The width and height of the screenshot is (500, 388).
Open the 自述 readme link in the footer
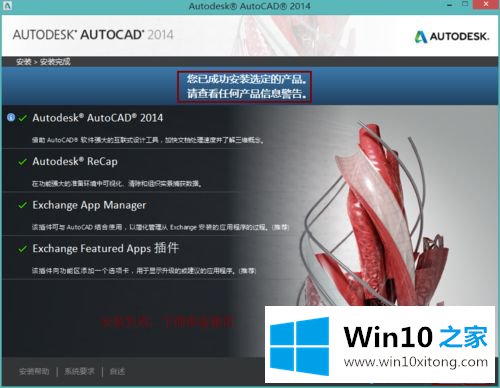(x=117, y=371)
